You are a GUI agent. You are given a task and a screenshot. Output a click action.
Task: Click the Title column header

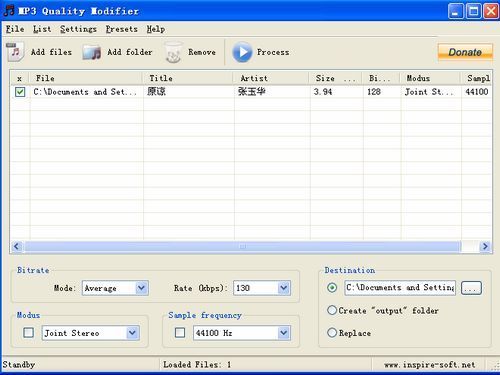point(188,78)
